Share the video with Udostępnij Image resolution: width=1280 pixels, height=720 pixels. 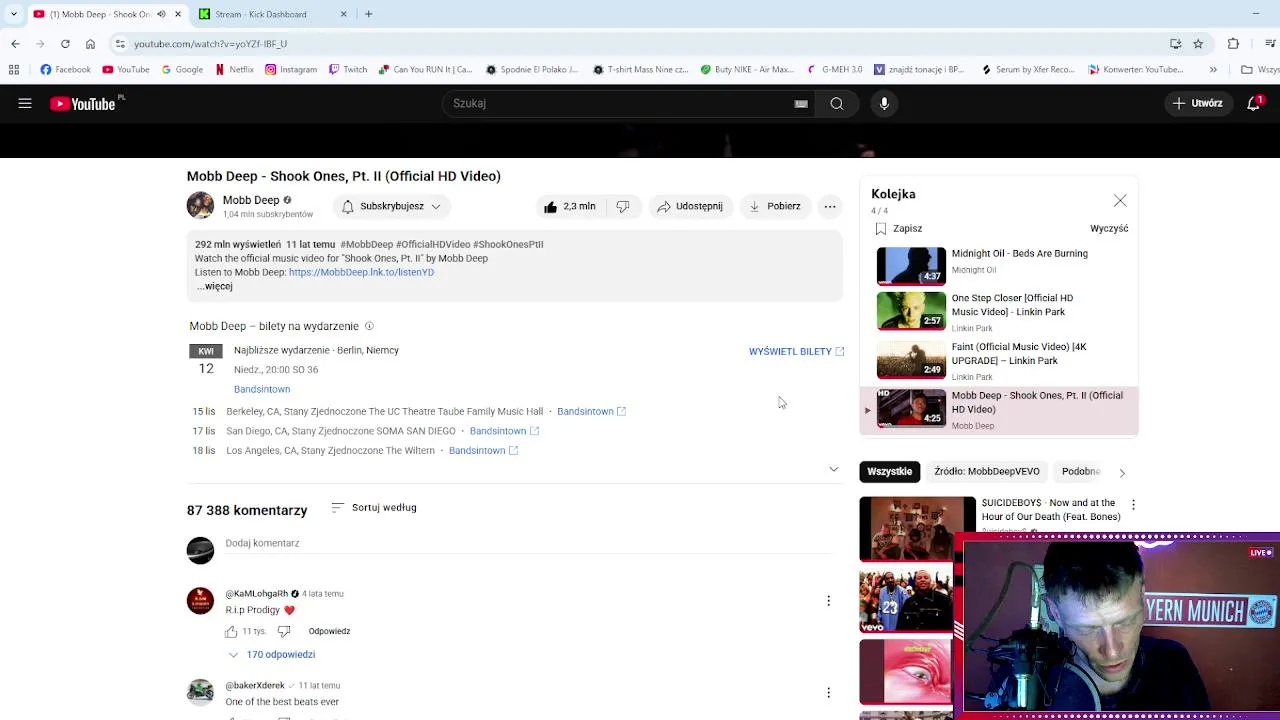(689, 206)
